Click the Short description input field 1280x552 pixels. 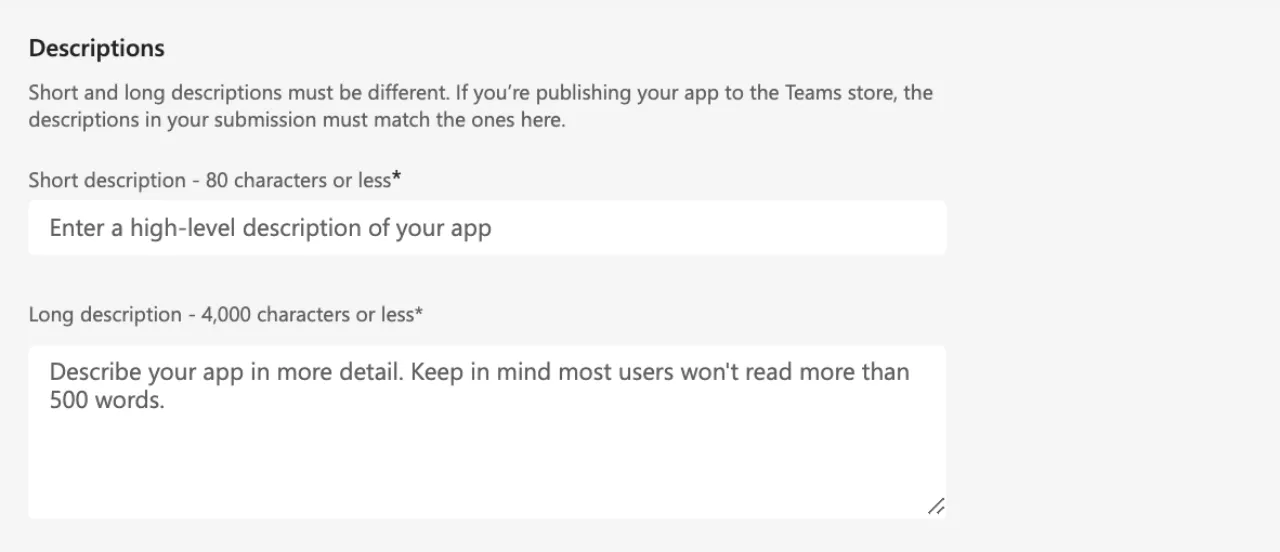tap(486, 228)
